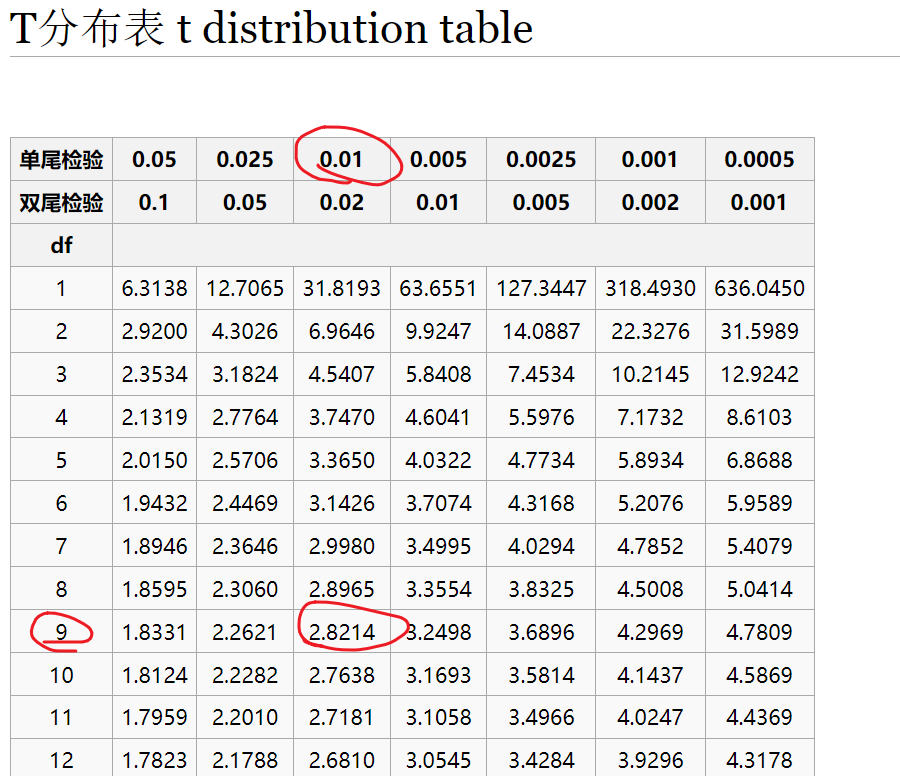Image resolution: width=900 pixels, height=776 pixels.
Task: Select the cell with value 6.3138
Action: (154, 288)
